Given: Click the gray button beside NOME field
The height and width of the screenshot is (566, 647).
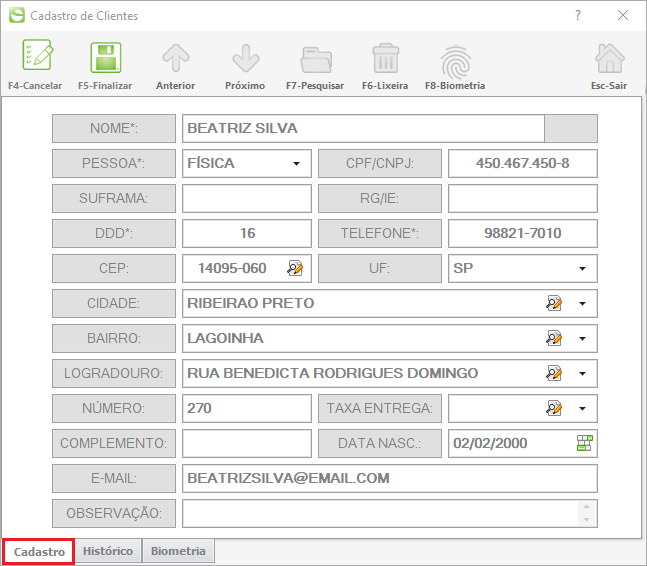Looking at the screenshot, I should coord(571,128).
